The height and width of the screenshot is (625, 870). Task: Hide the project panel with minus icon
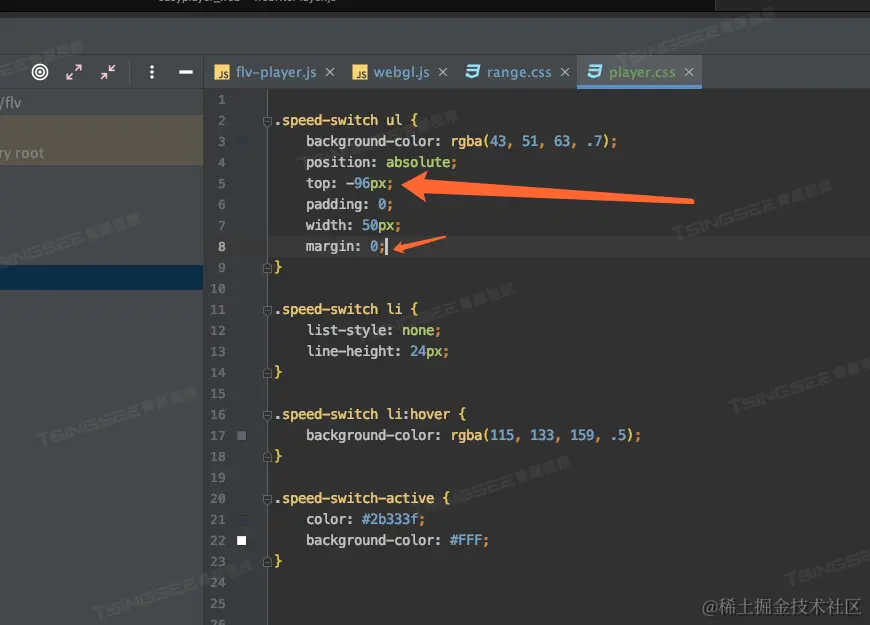pyautogui.click(x=186, y=72)
